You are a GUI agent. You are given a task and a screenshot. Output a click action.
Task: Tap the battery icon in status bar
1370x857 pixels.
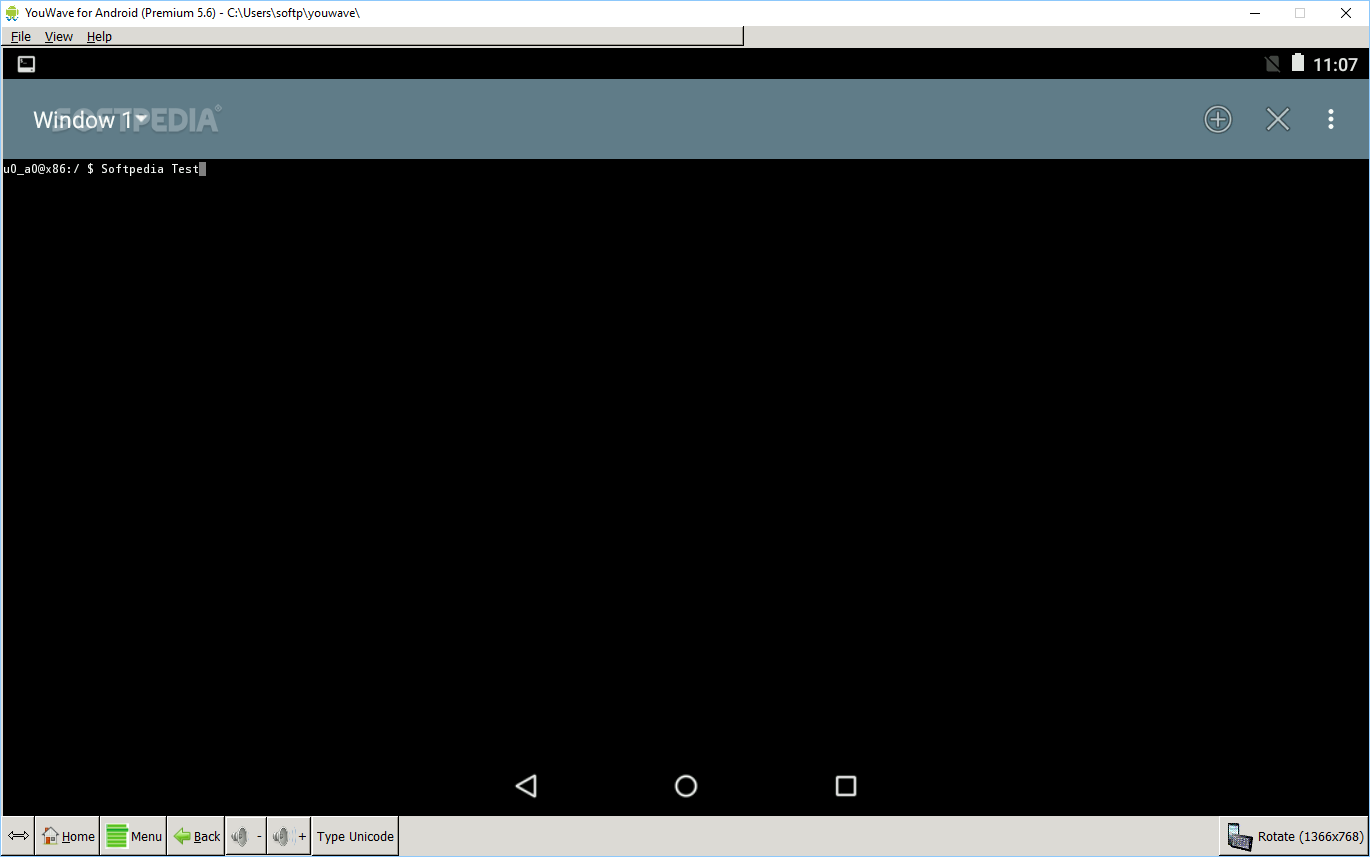pyautogui.click(x=1298, y=63)
